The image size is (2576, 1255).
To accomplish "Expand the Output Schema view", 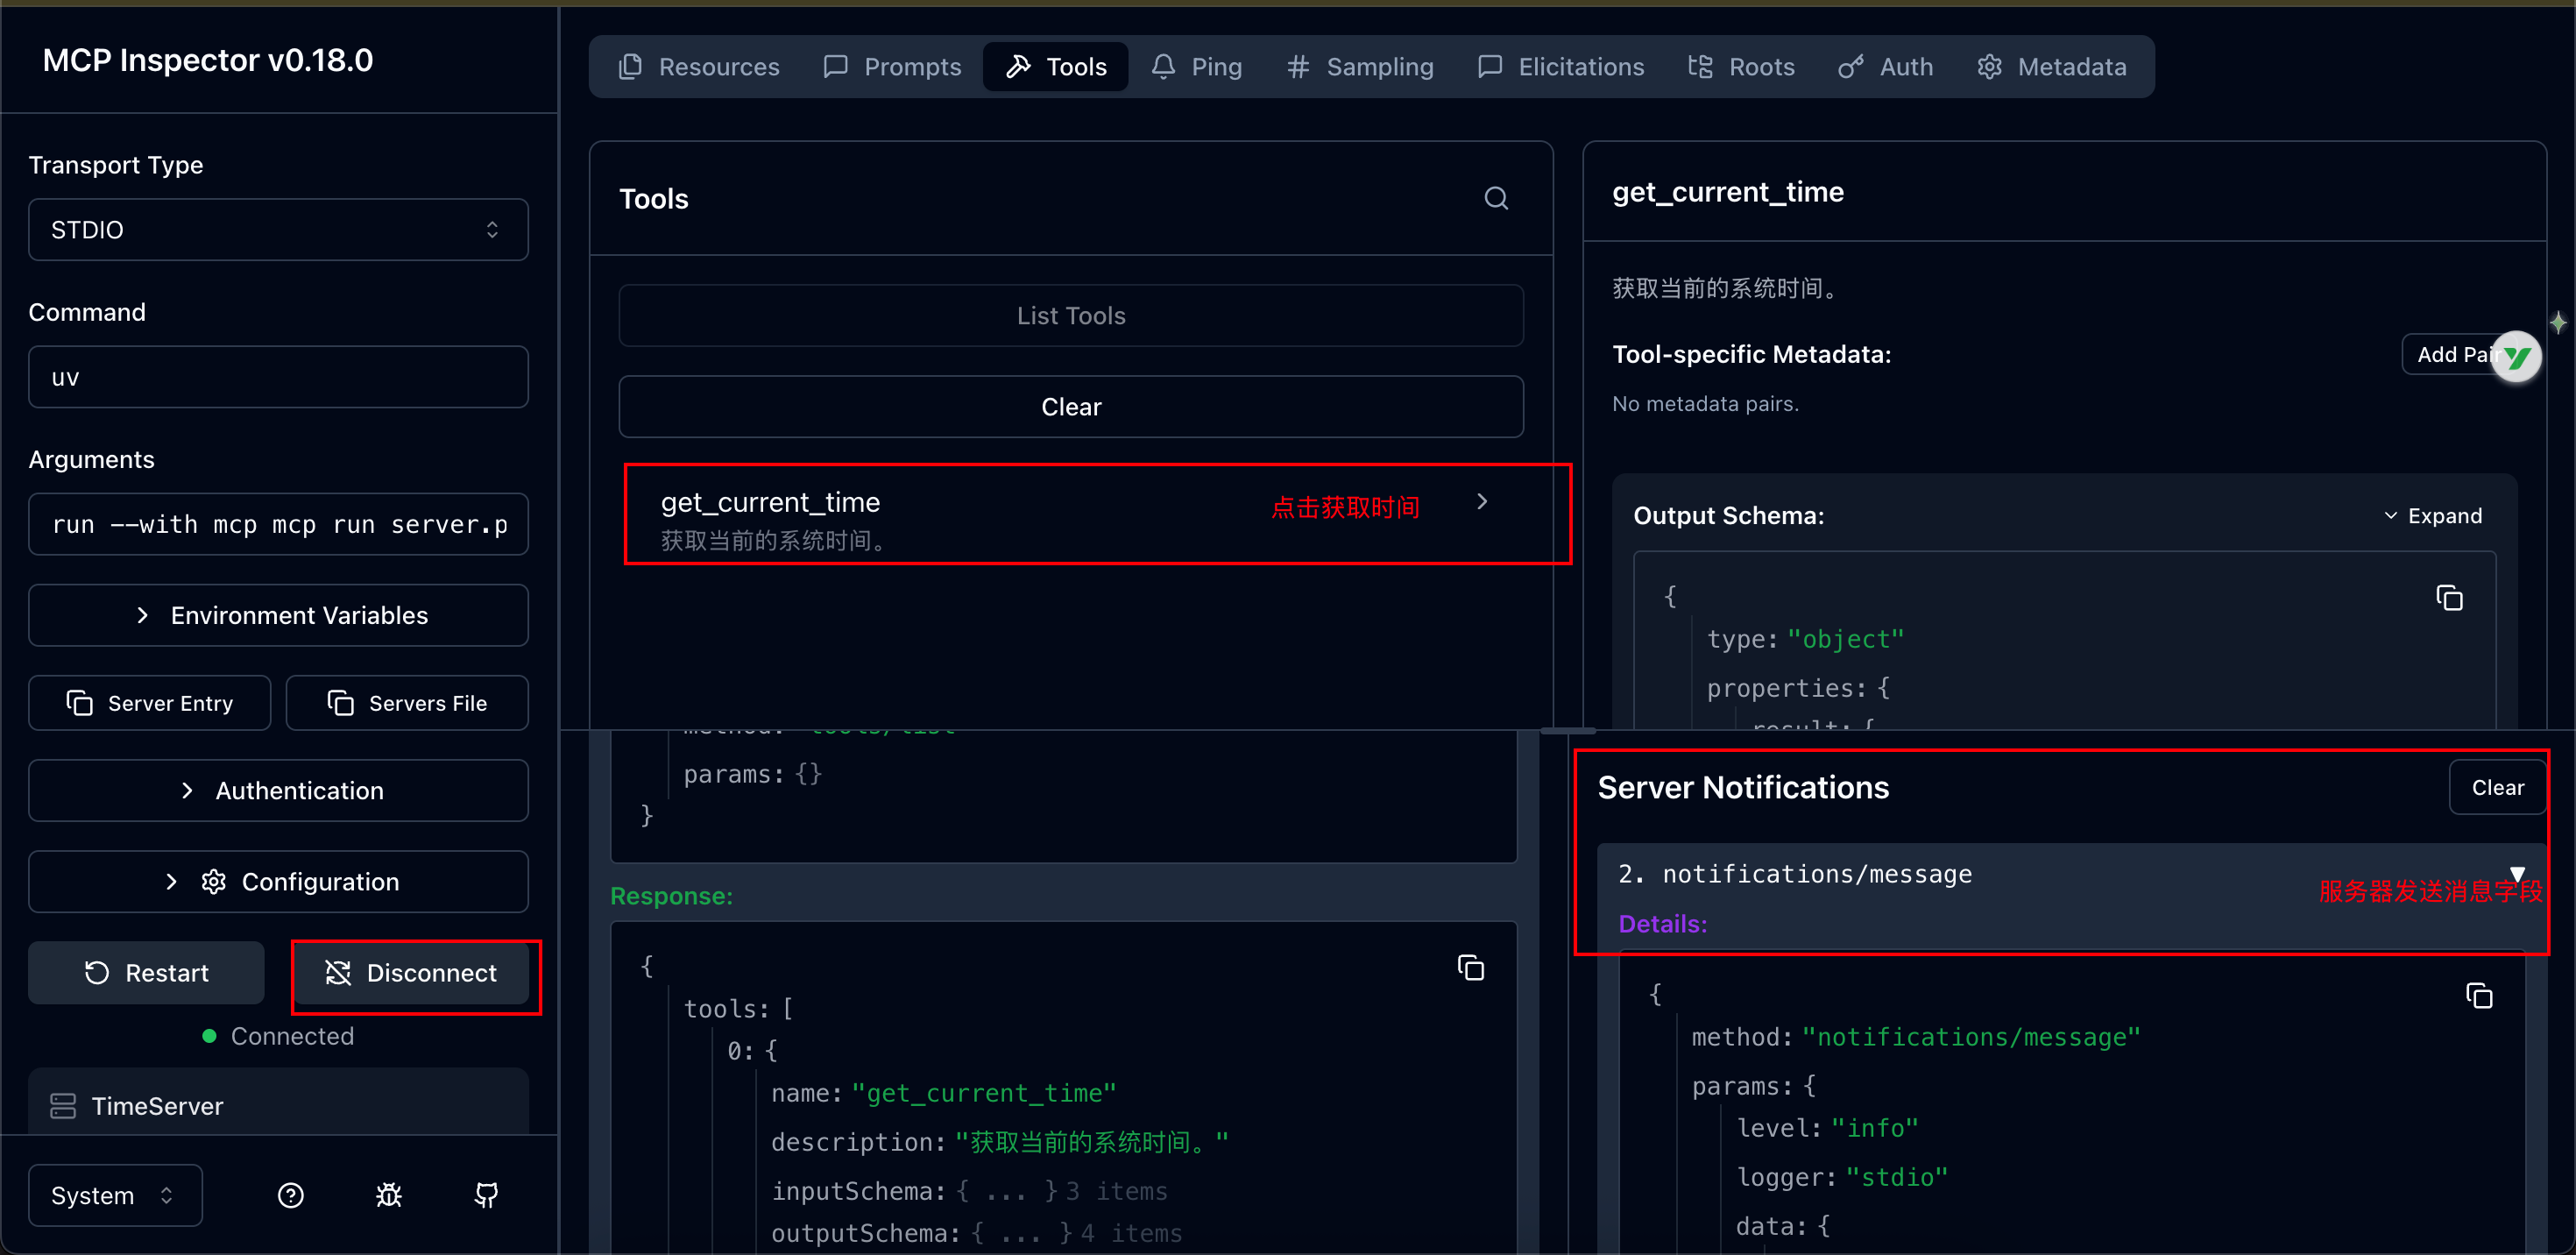I will click(x=2432, y=516).
